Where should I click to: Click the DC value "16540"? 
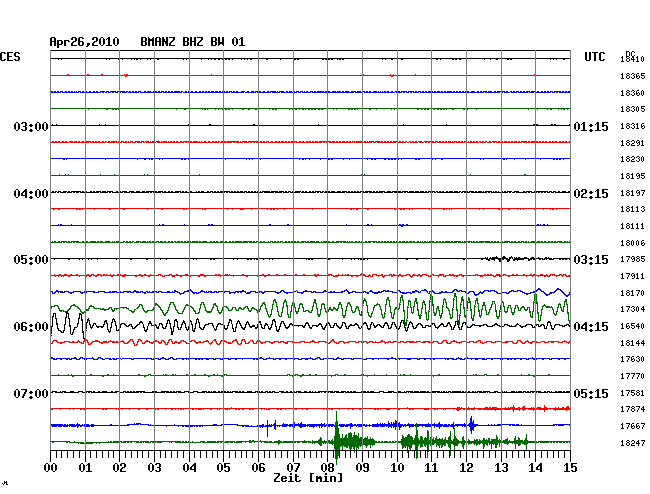pos(633,326)
